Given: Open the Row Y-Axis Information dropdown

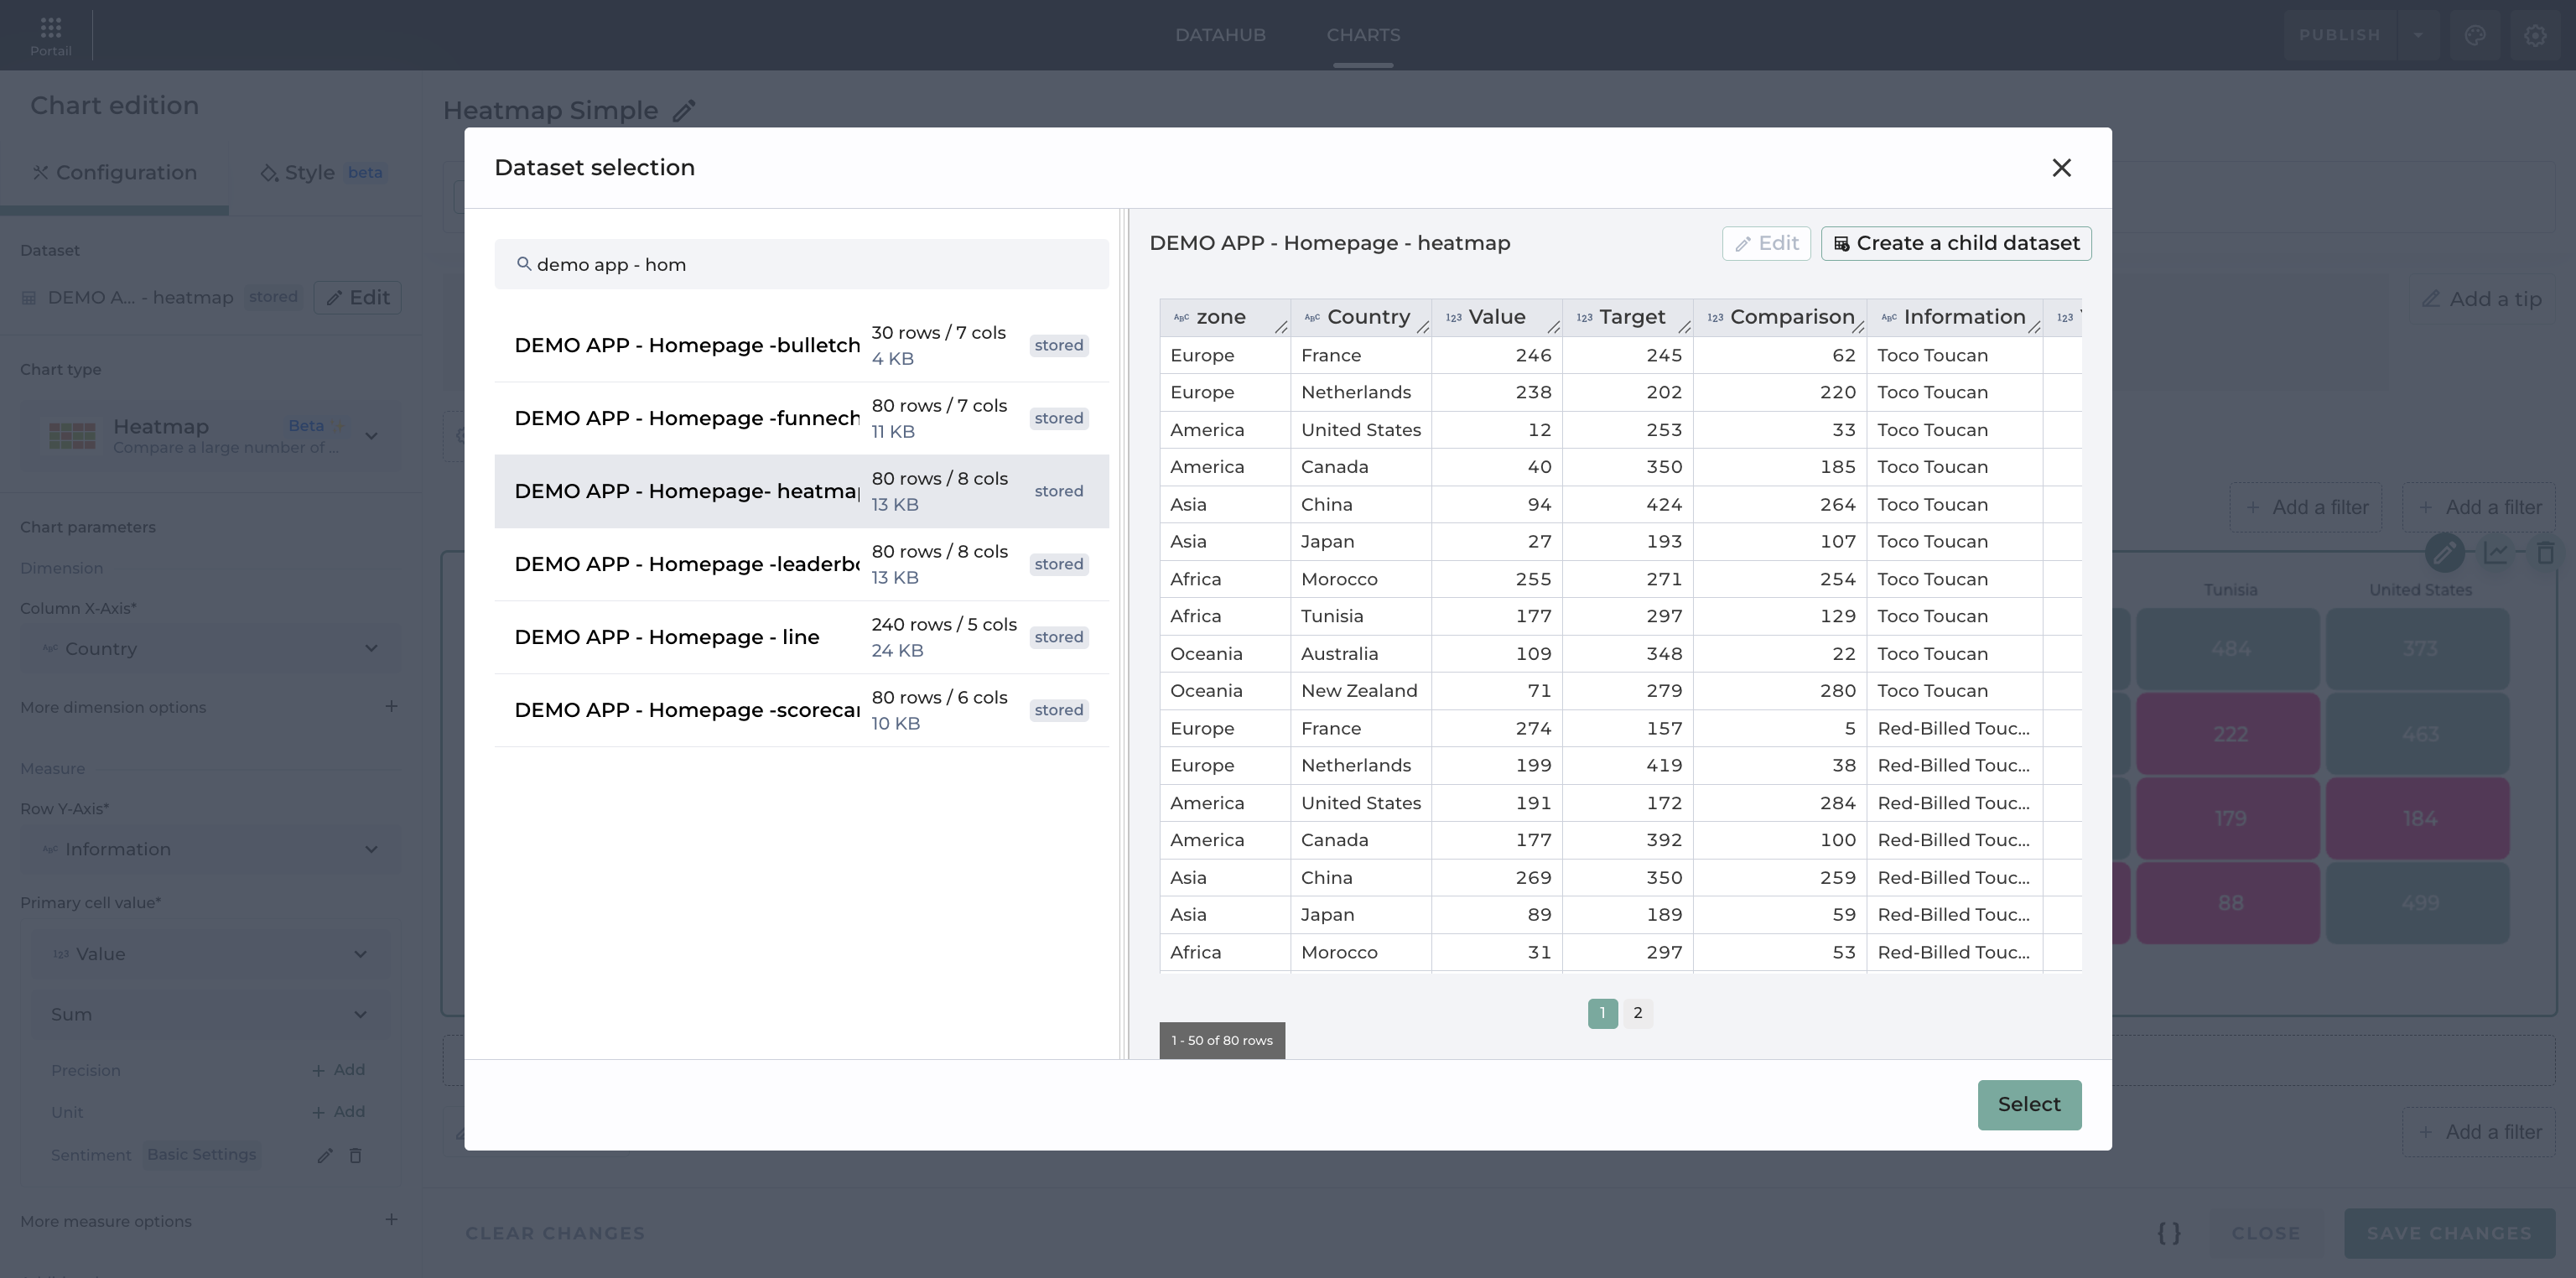Looking at the screenshot, I should point(210,849).
